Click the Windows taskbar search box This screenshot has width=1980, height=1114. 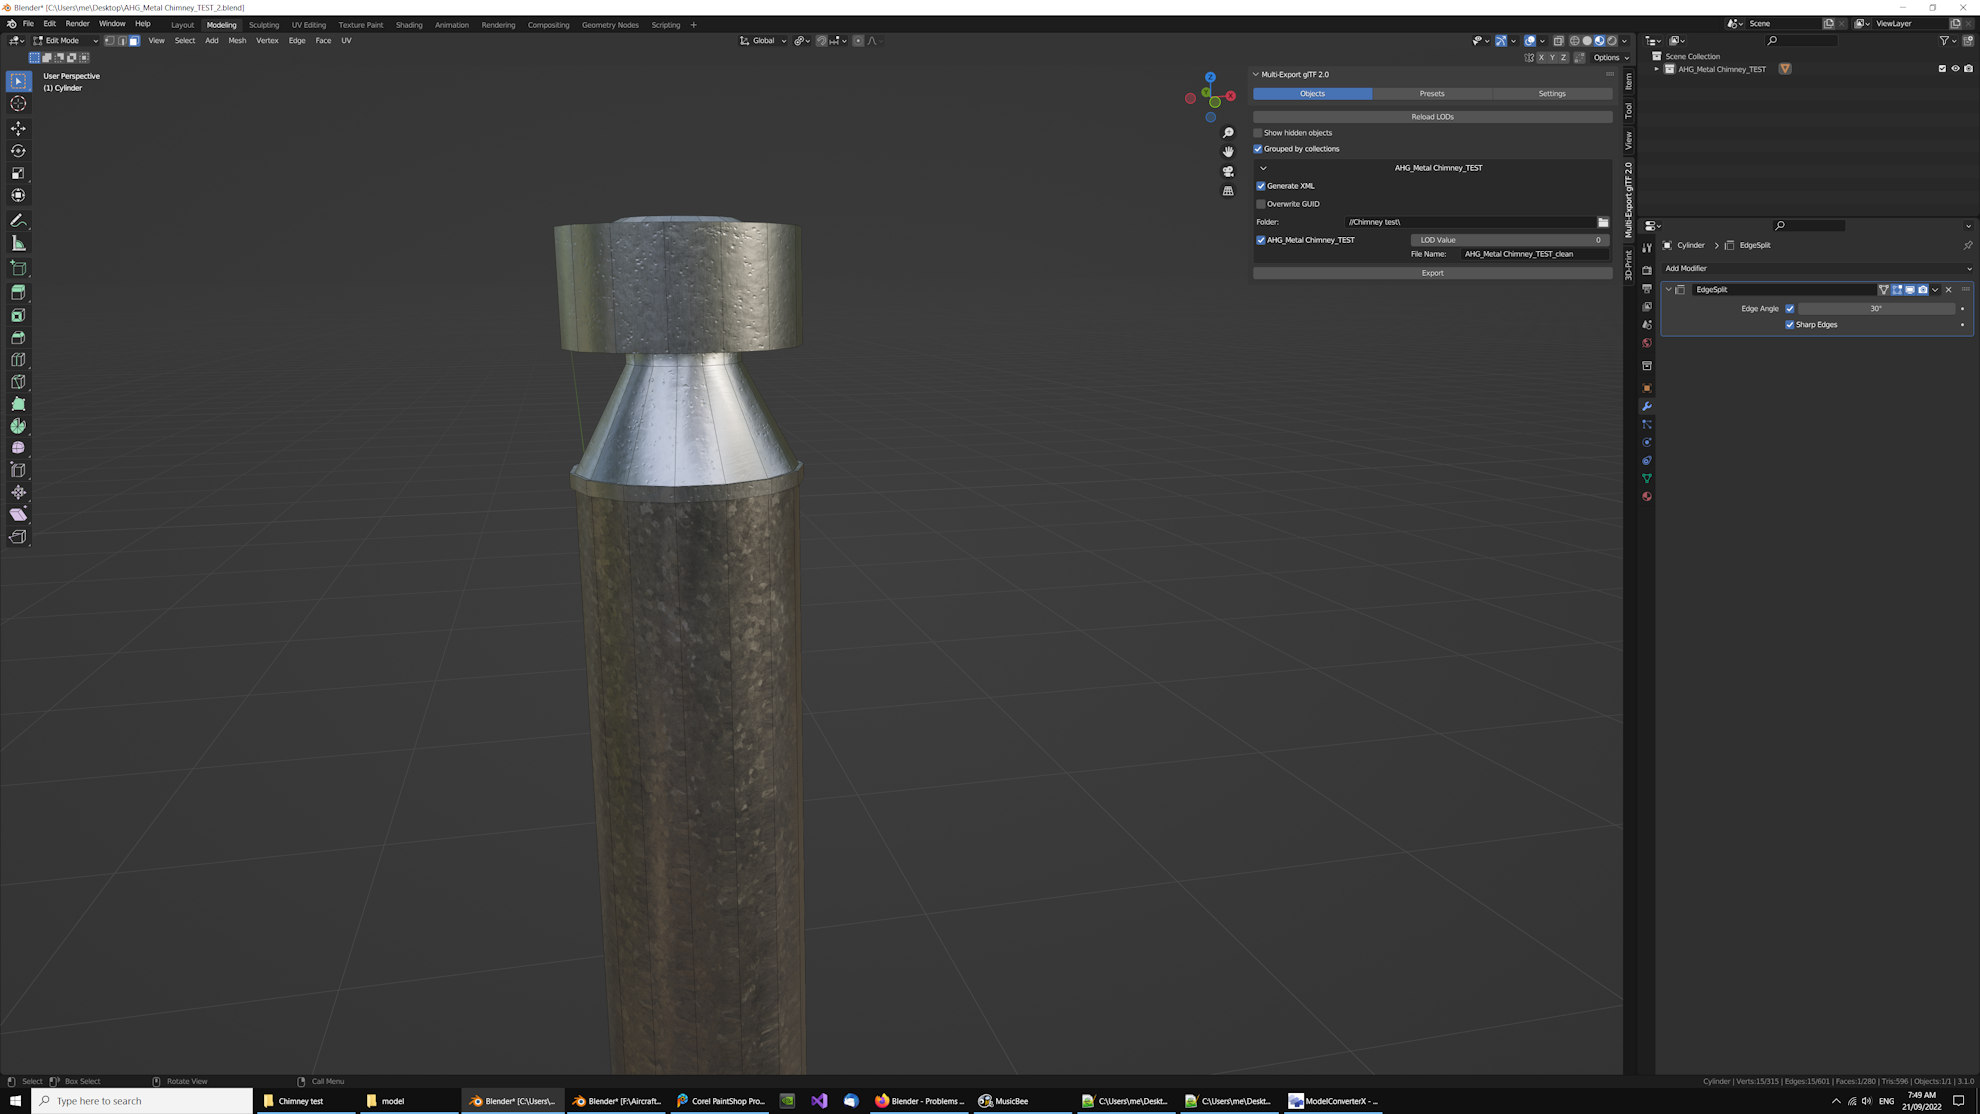(143, 1101)
